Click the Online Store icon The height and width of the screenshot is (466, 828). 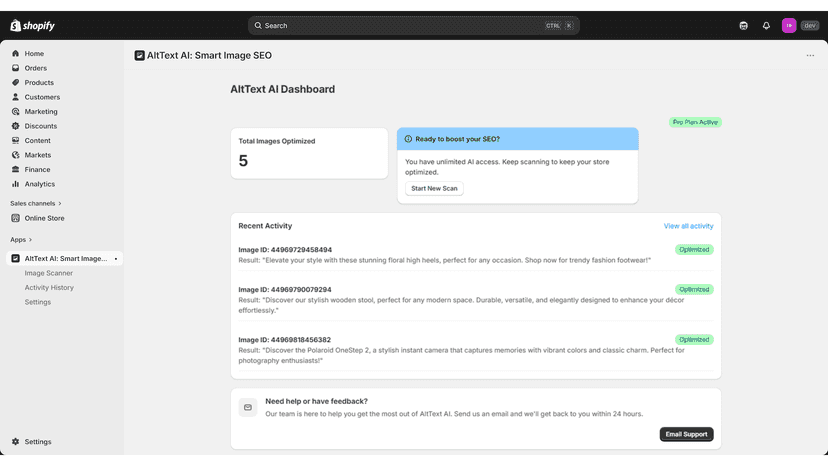click(x=15, y=218)
